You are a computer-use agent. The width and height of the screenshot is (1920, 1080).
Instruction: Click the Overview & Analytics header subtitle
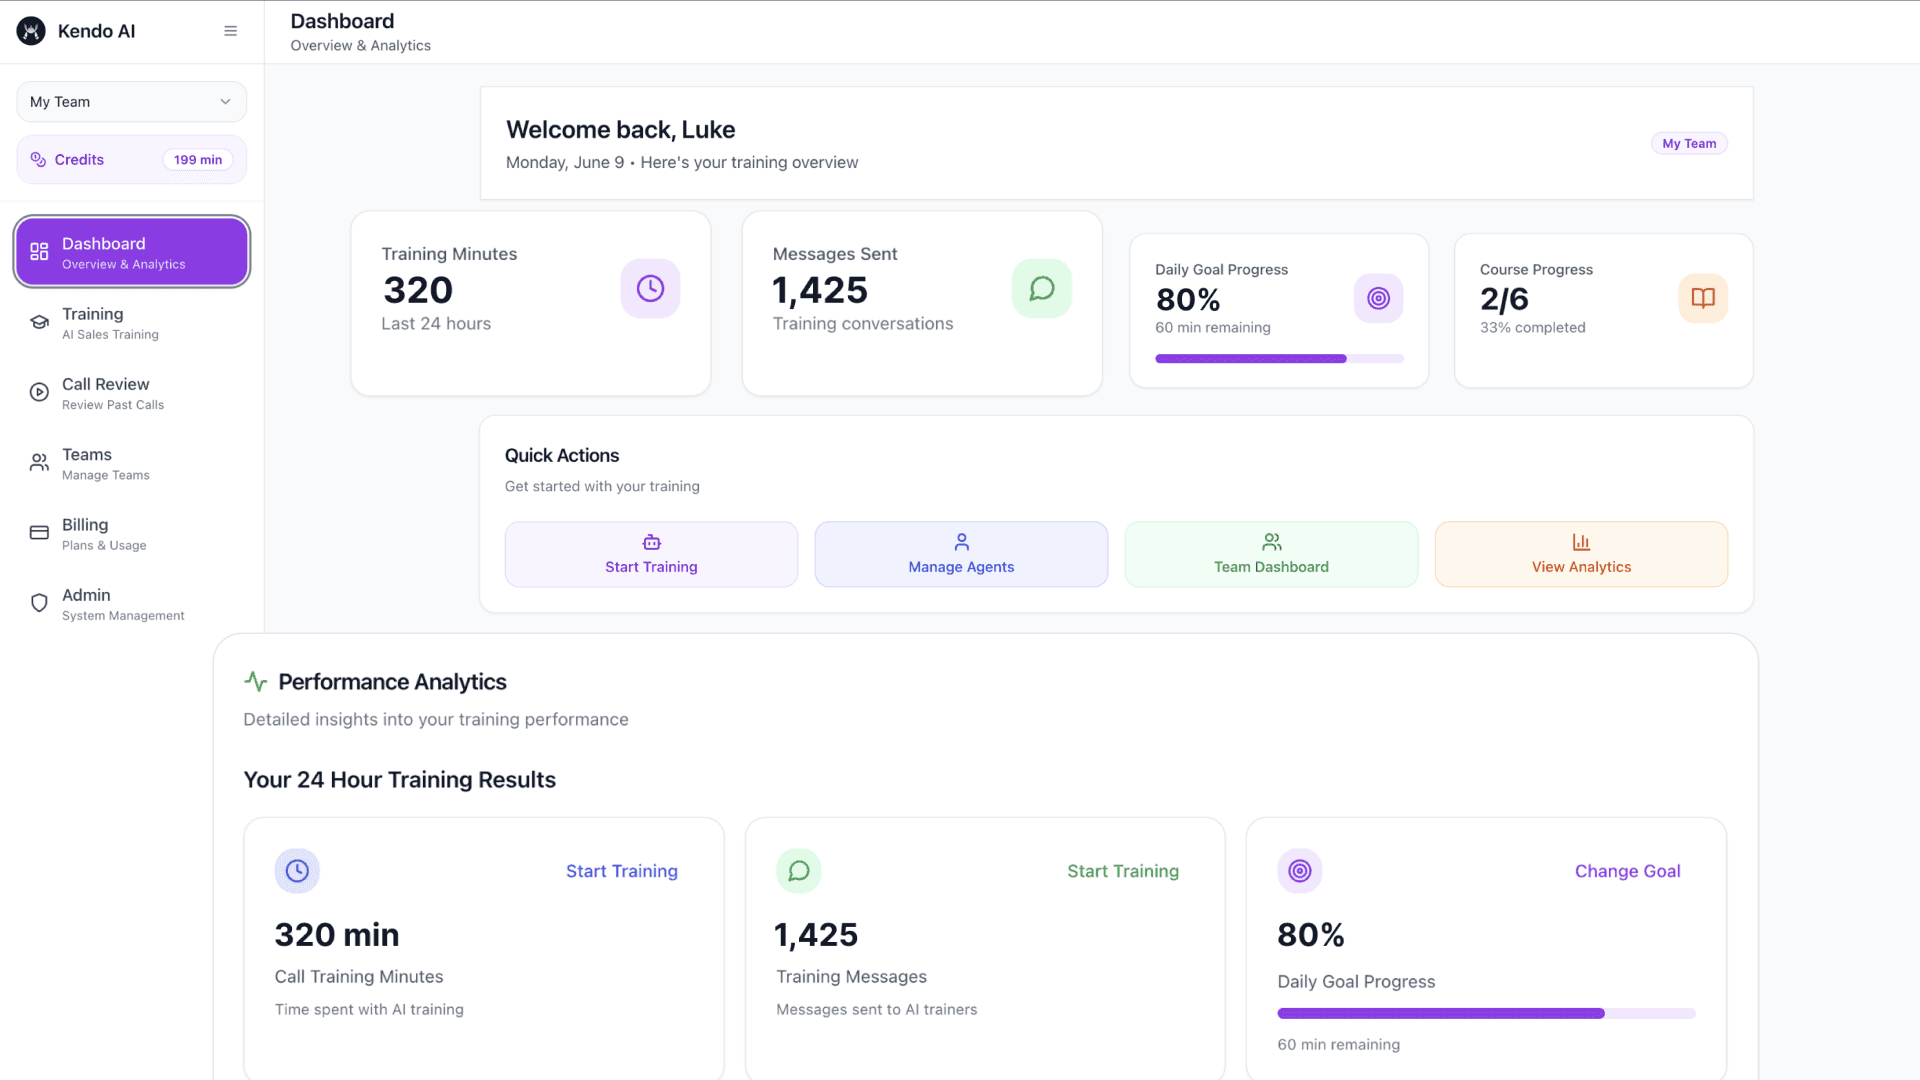360,46
